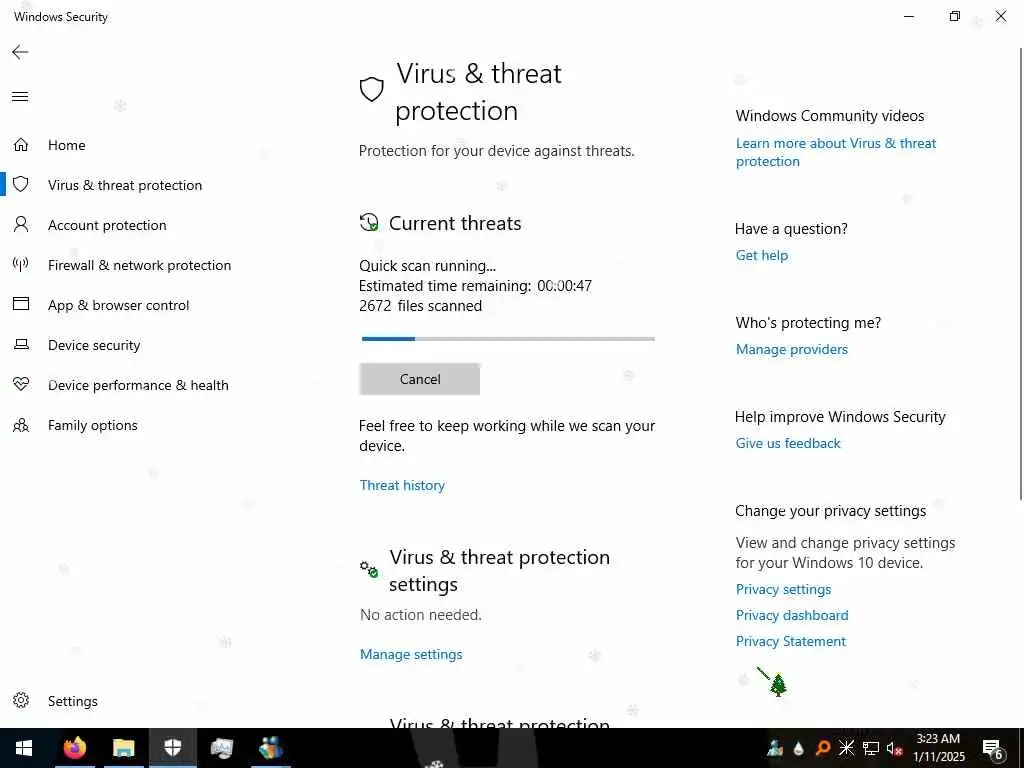
Task: Open the people icon app in taskbar
Action: tap(270, 748)
